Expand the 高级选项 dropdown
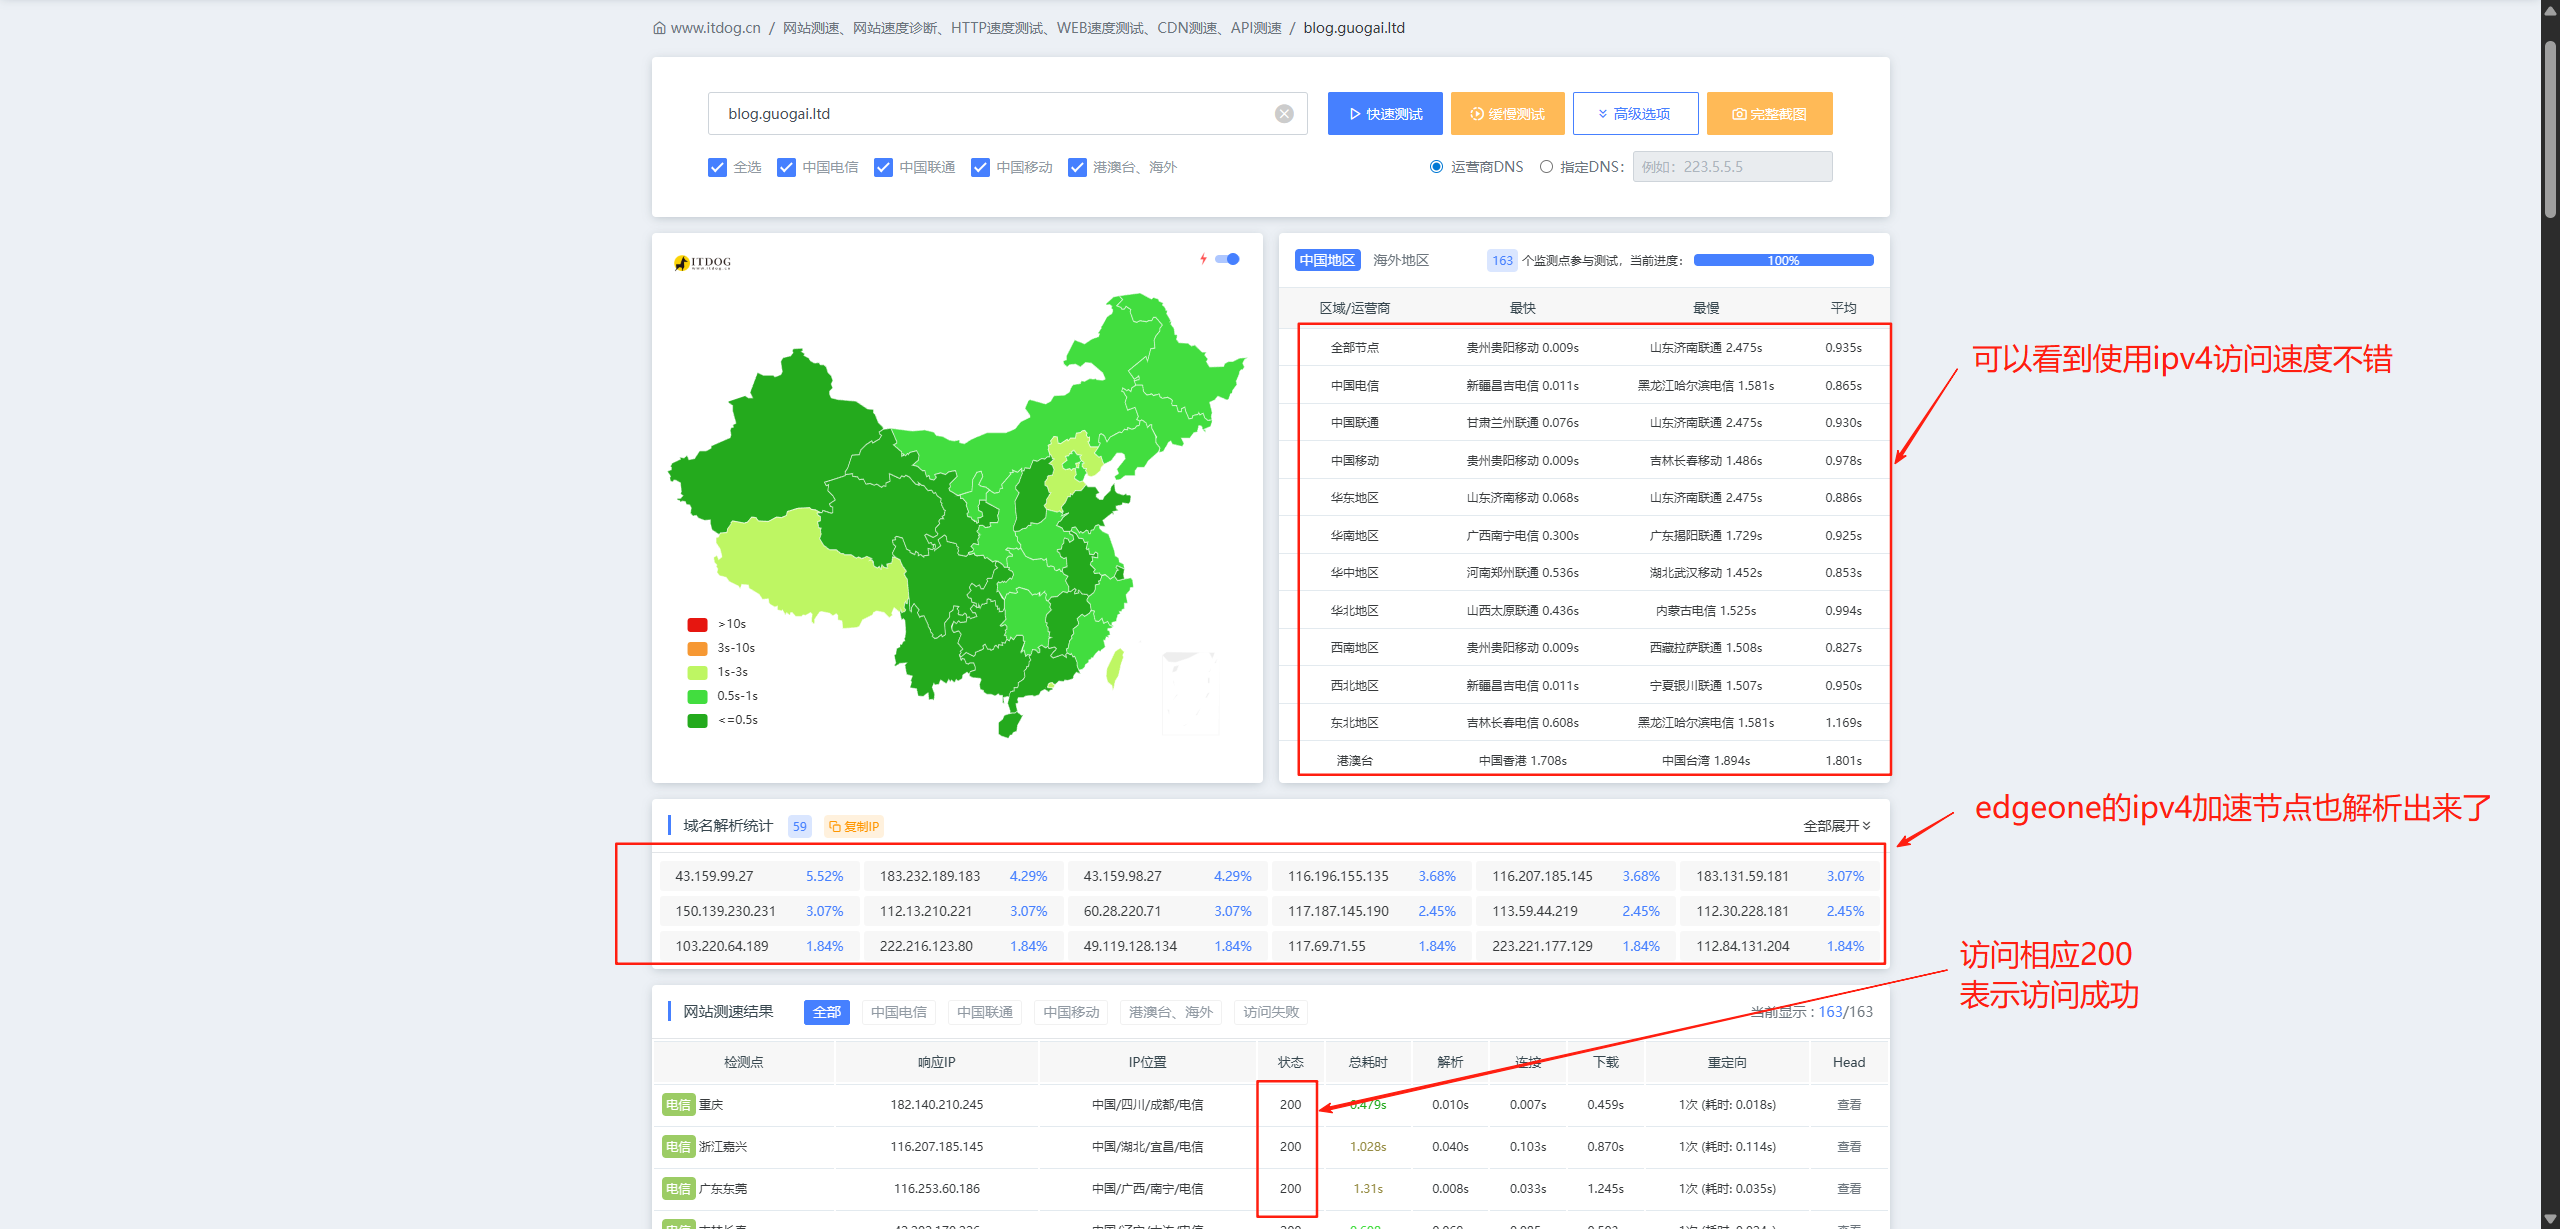Screen dimensions: 2560x1229 [x=1634, y=114]
